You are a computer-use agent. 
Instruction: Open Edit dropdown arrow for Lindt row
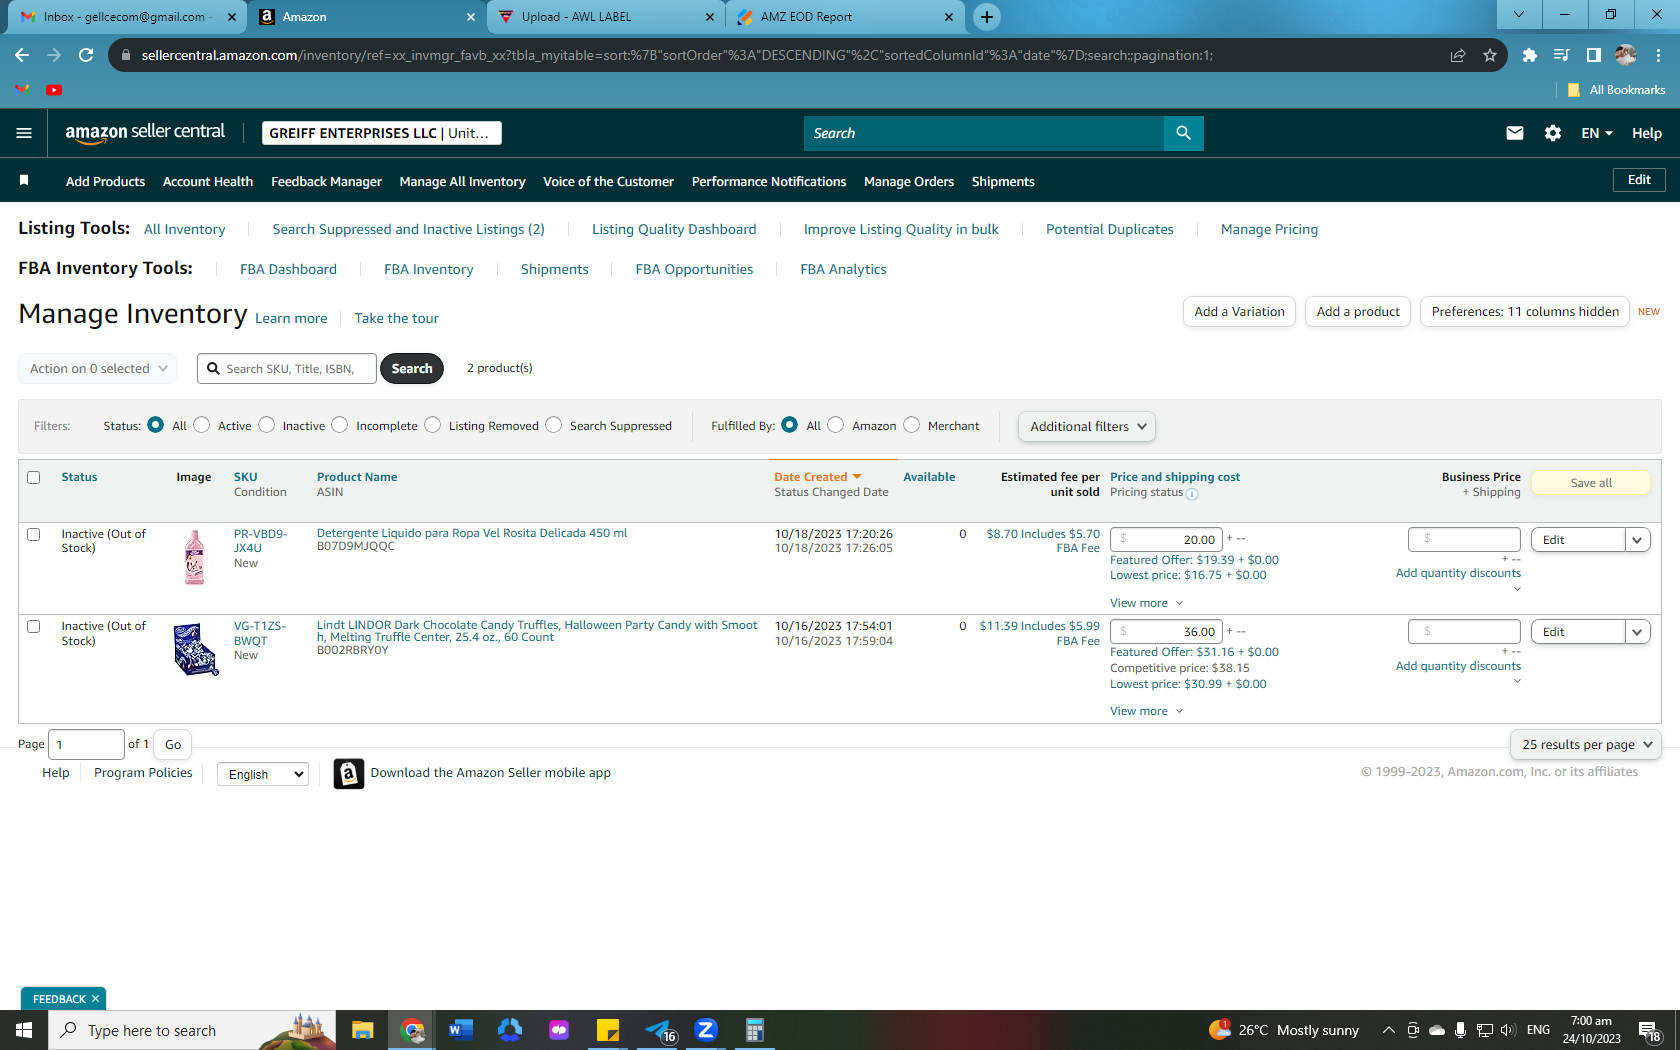pos(1637,632)
